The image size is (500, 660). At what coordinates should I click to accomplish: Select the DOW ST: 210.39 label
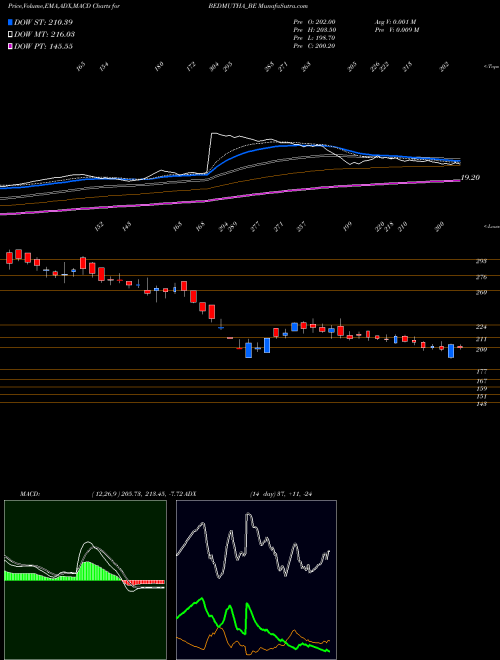pyautogui.click(x=43, y=22)
